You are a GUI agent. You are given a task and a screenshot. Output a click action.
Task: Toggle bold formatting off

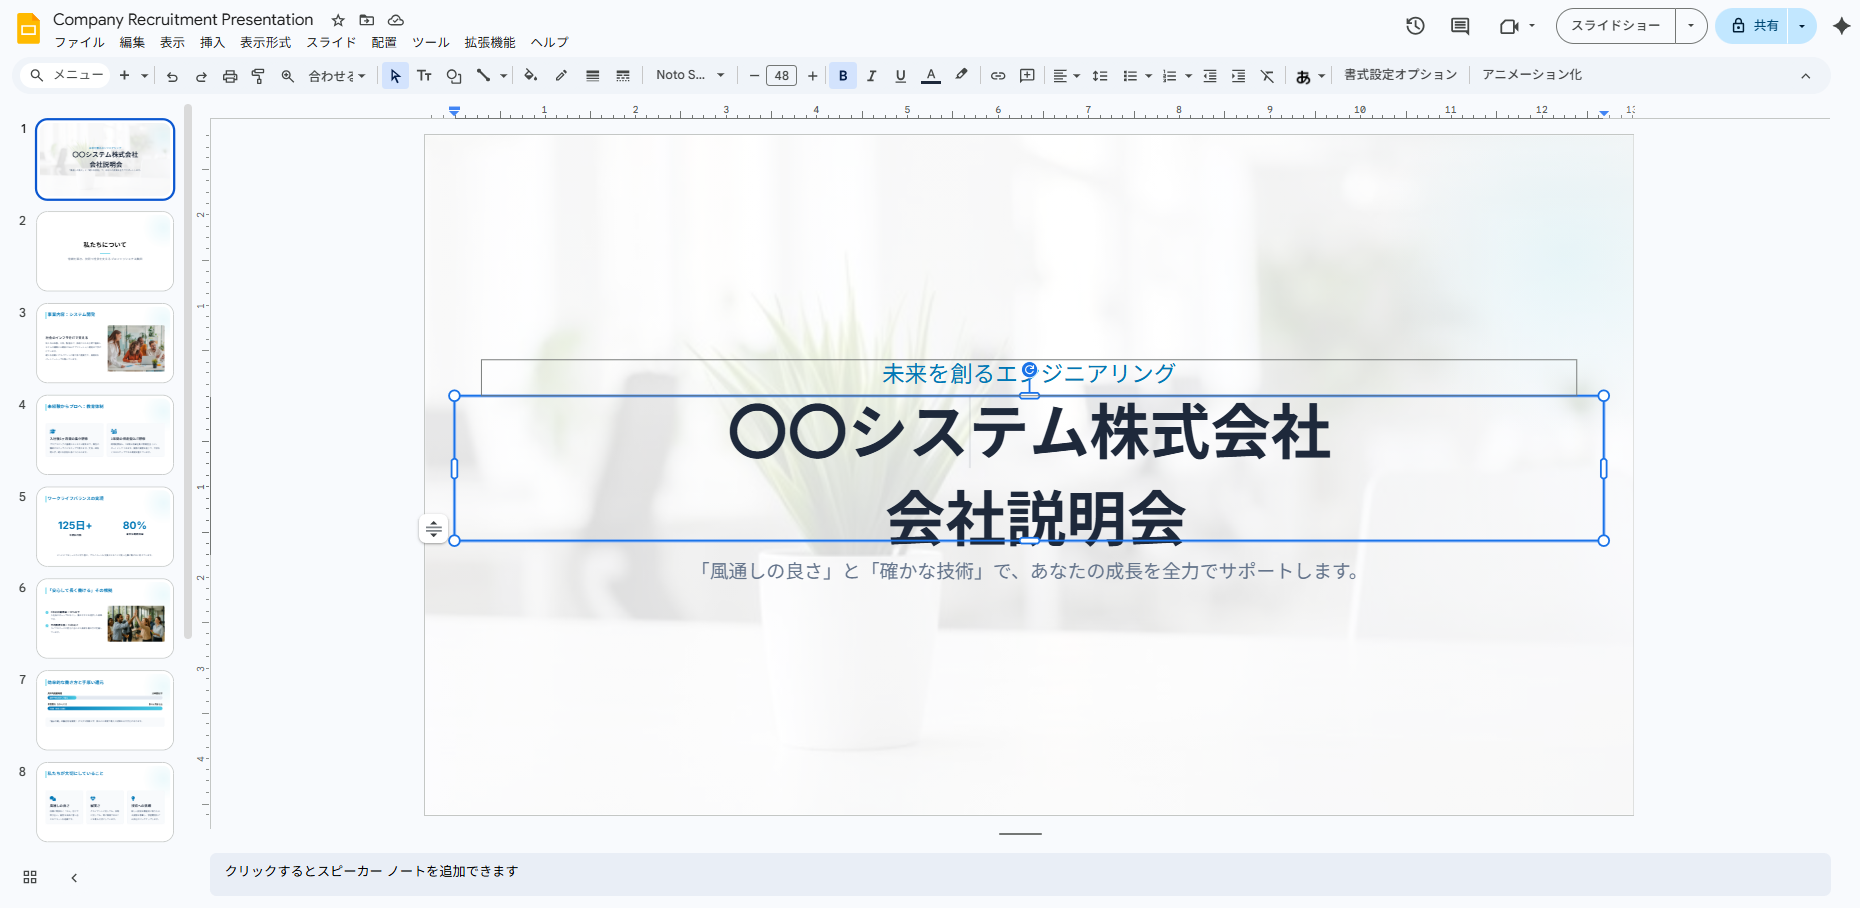coord(843,76)
